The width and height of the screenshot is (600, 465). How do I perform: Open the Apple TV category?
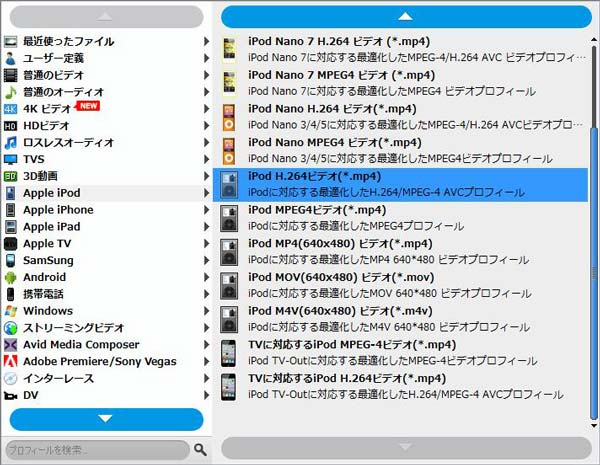pyautogui.click(x=106, y=244)
